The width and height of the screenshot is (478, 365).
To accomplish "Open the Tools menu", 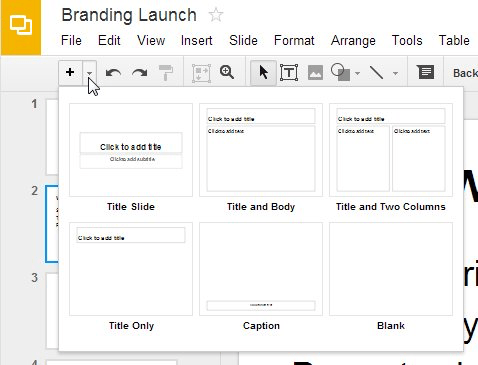I will pyautogui.click(x=407, y=41).
